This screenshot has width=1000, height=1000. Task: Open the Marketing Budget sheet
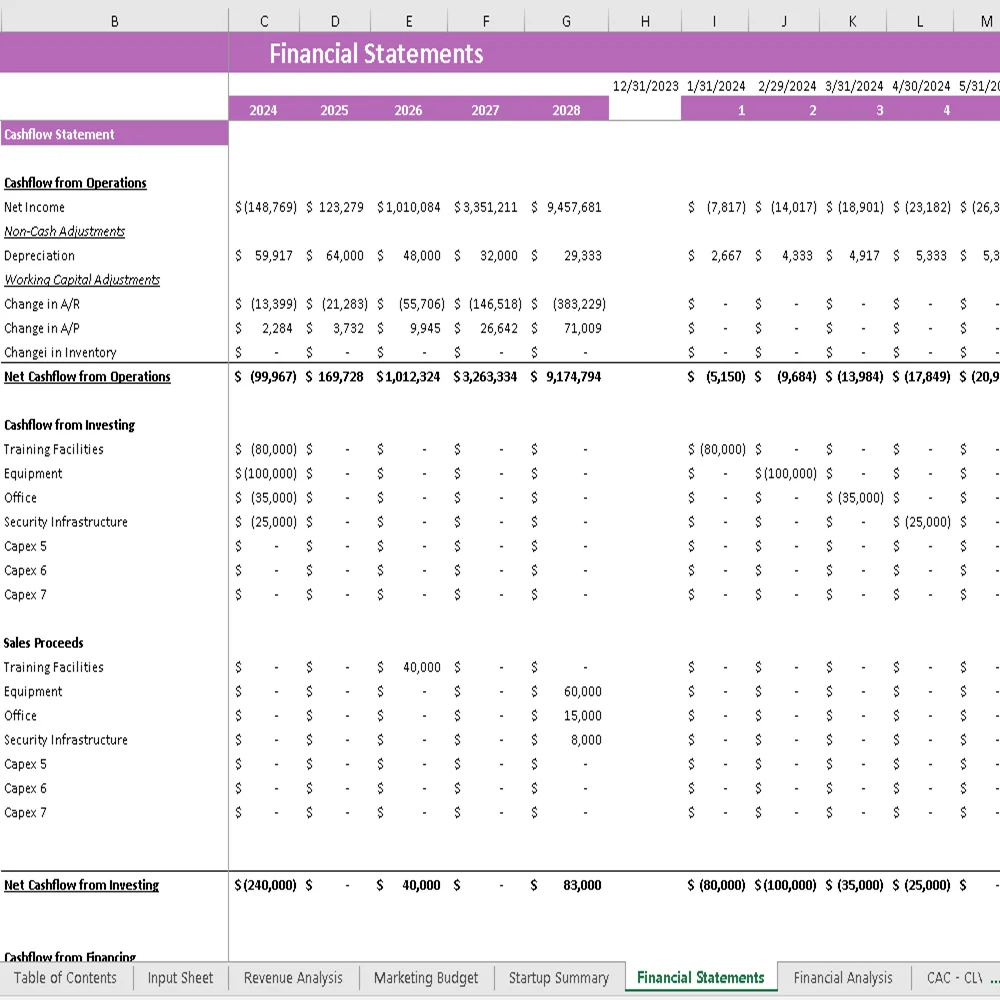pos(426,978)
